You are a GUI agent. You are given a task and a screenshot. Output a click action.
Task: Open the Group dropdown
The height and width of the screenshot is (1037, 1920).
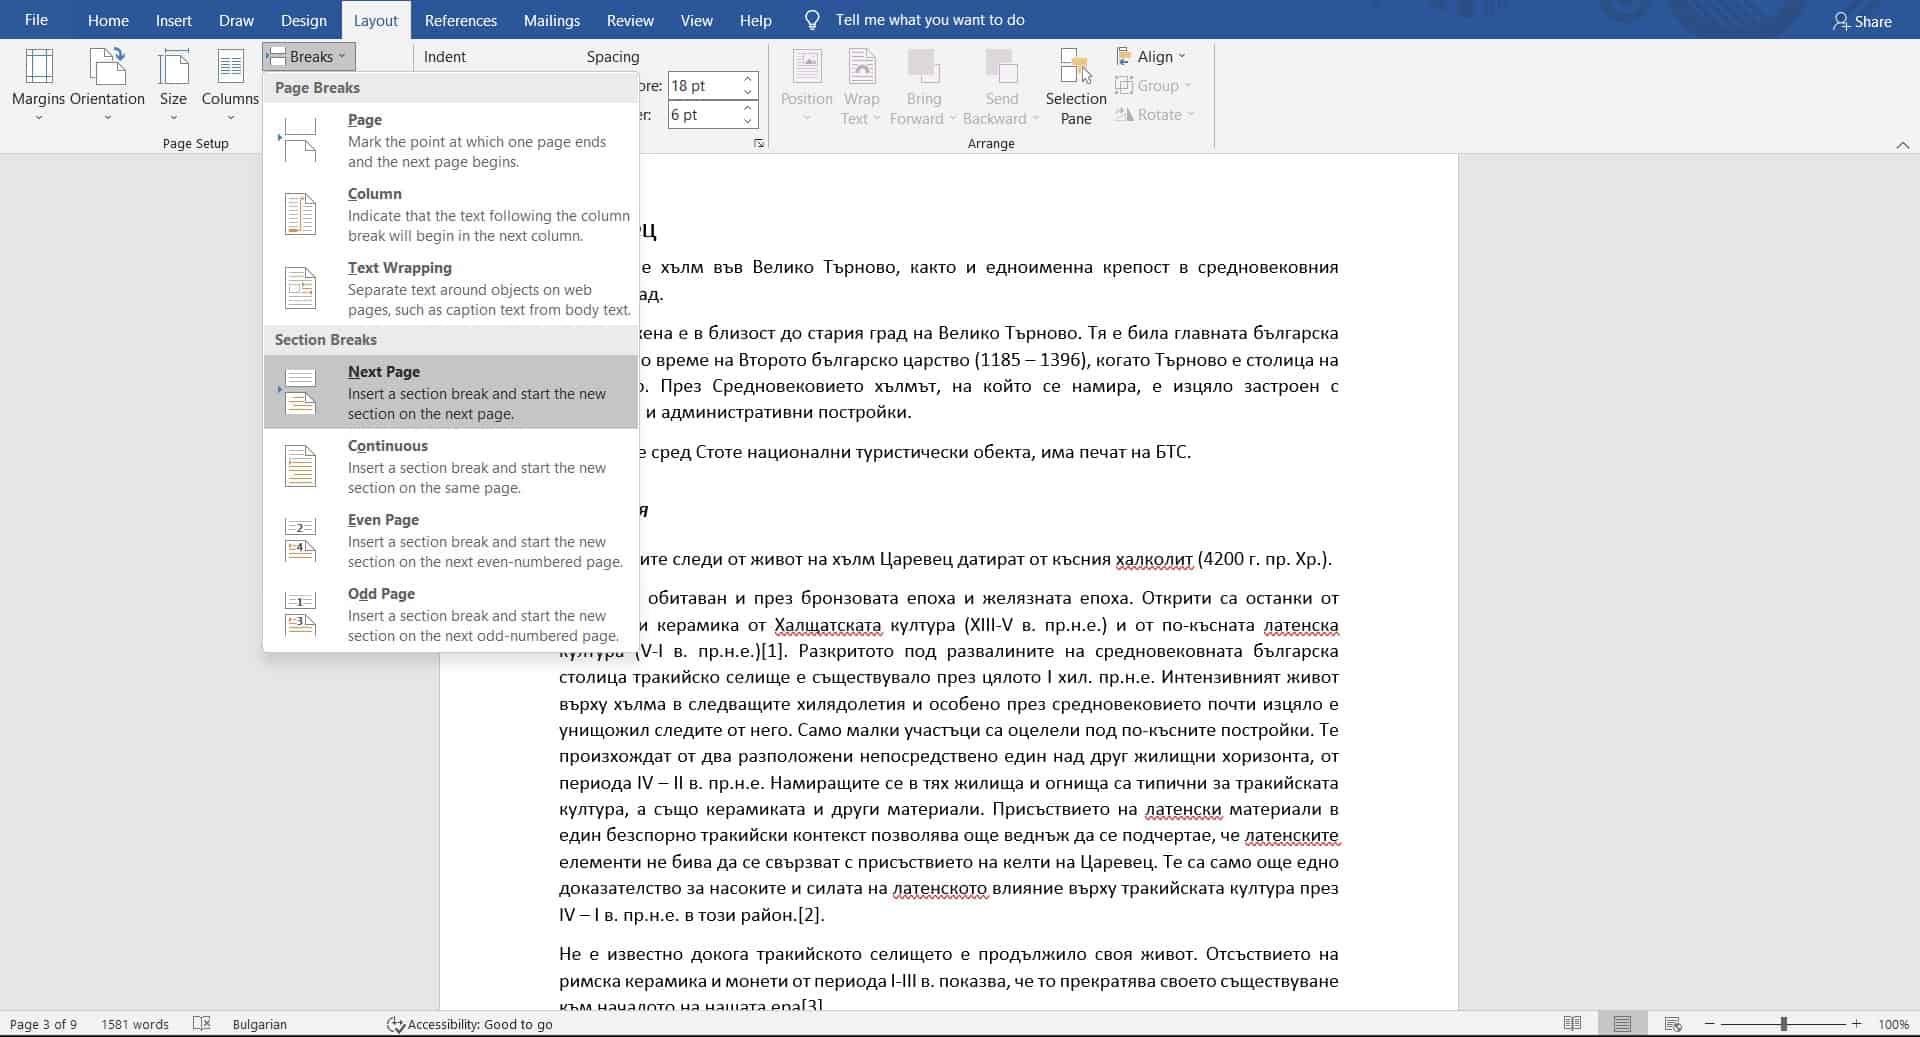1153,86
